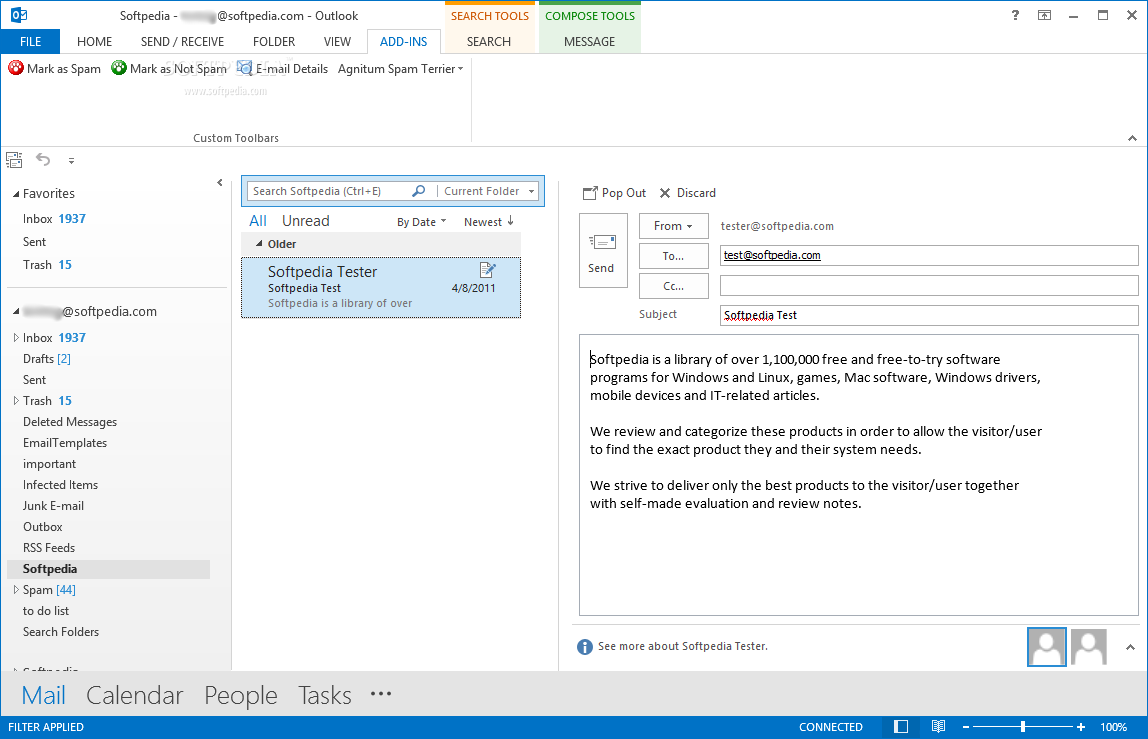Click the search magnifier icon
The width and height of the screenshot is (1148, 739).
point(419,190)
